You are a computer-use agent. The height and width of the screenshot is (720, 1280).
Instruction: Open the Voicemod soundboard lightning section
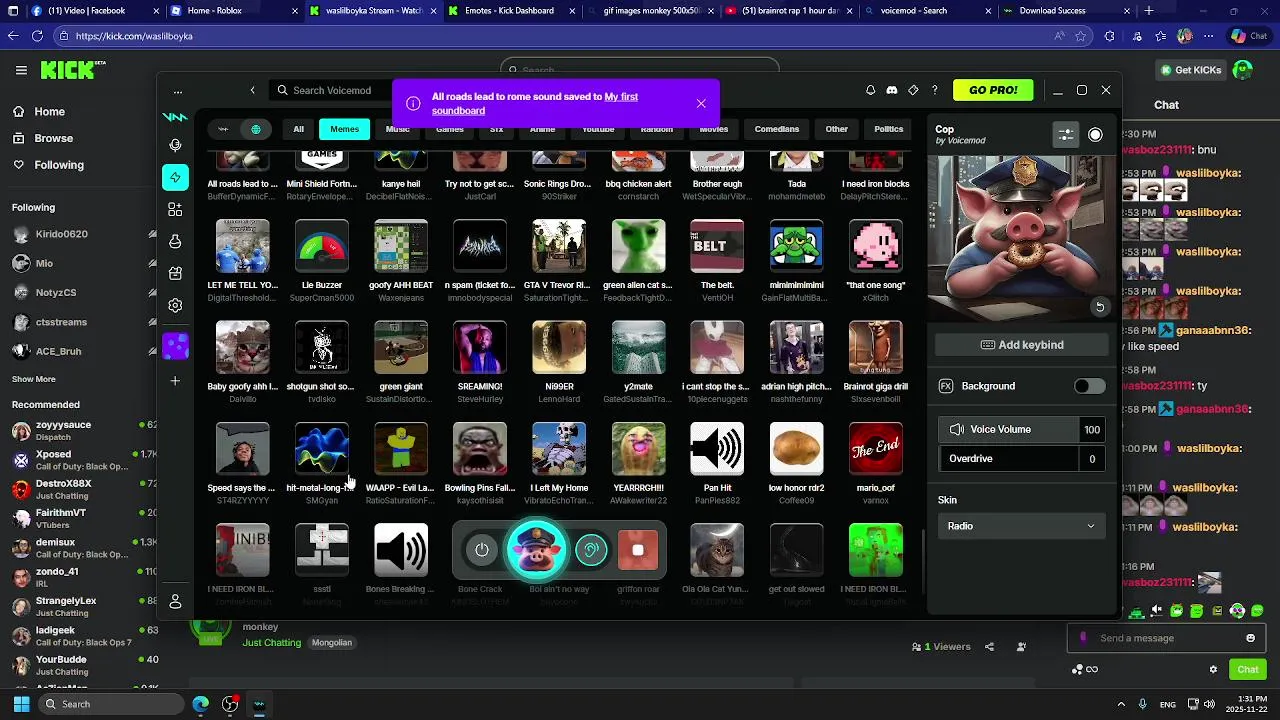175,177
